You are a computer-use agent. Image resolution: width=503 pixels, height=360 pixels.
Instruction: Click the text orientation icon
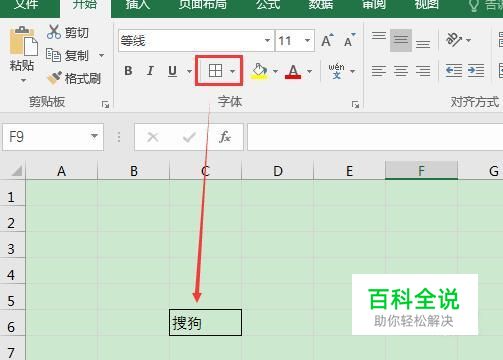454,40
